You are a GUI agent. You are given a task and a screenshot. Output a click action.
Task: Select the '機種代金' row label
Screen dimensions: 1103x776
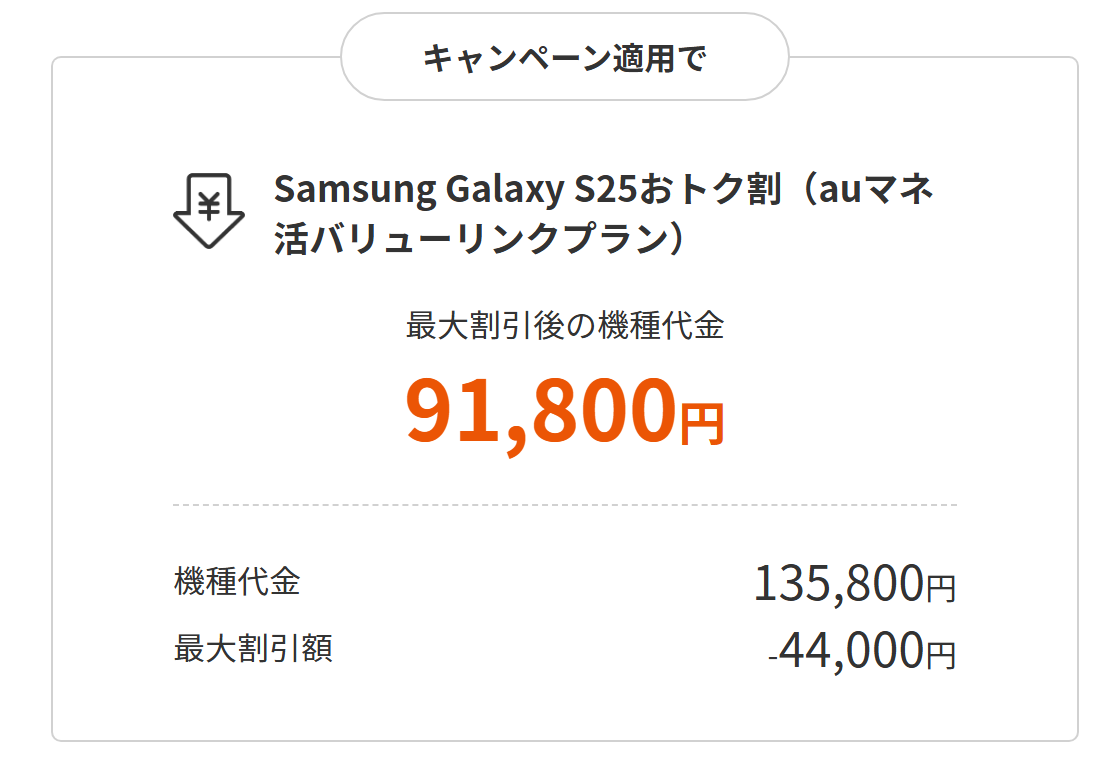(x=236, y=581)
